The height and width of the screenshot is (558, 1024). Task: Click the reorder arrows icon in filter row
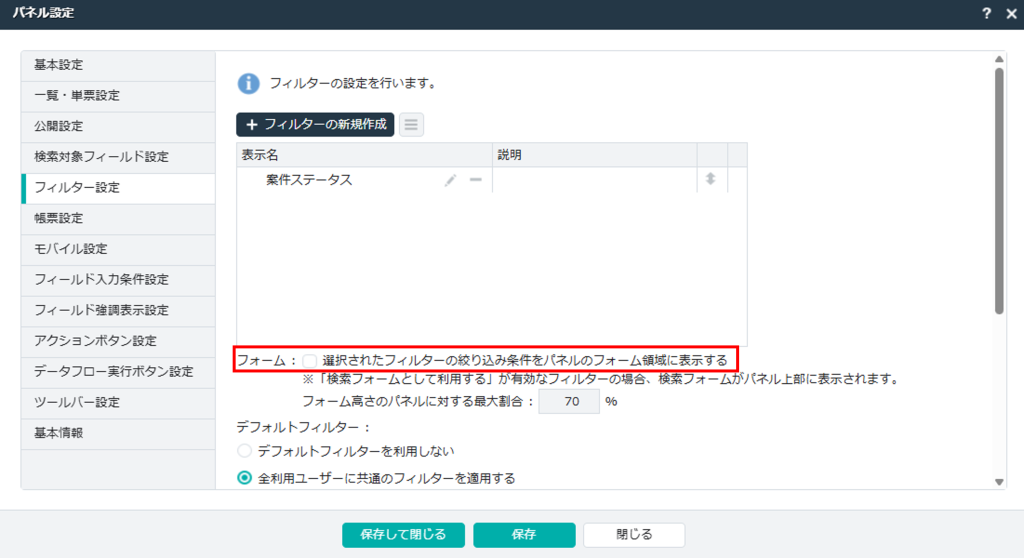pos(711,180)
